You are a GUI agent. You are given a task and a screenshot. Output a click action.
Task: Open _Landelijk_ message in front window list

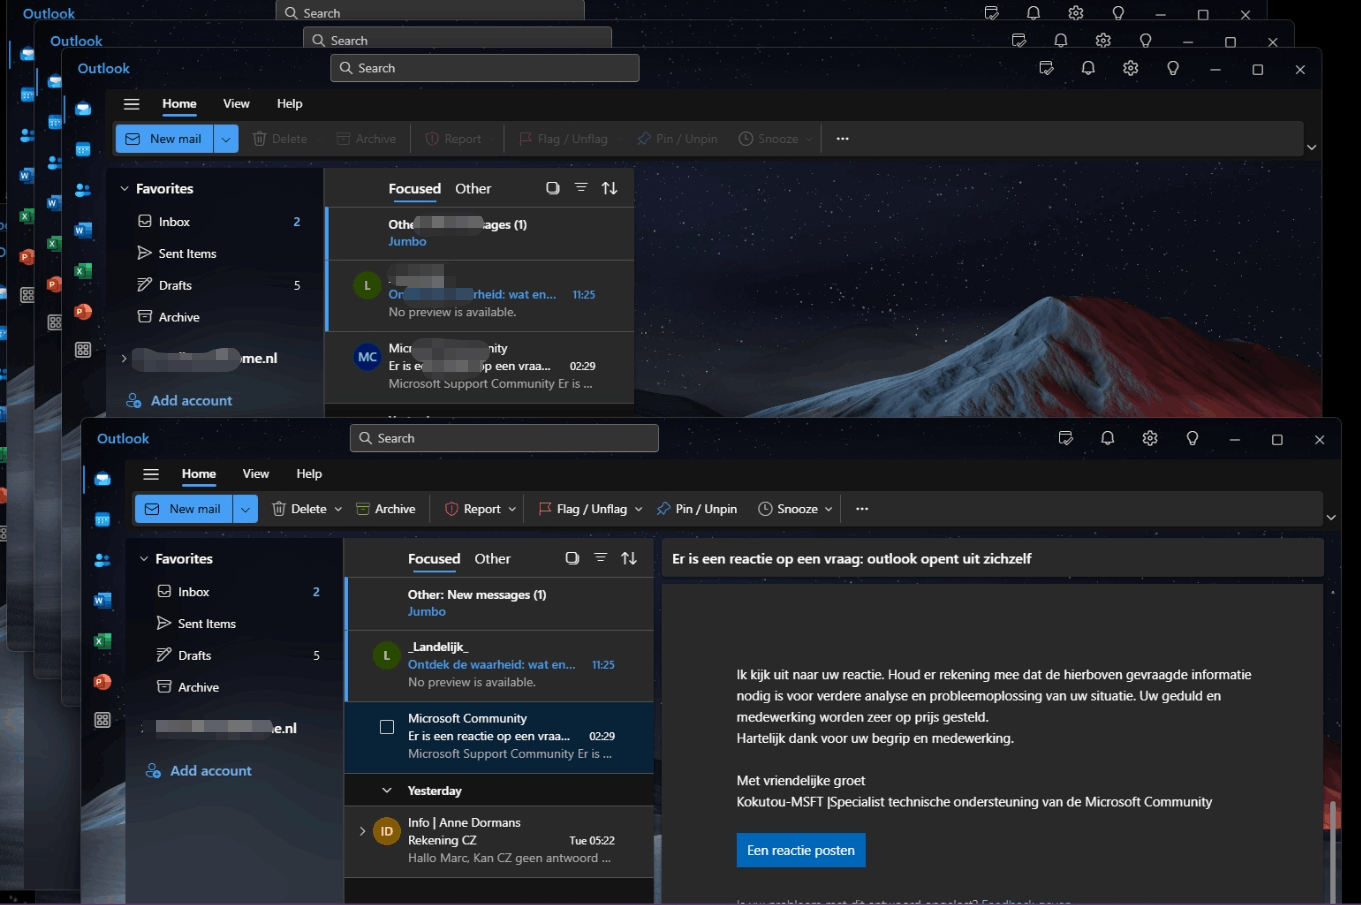500,665
